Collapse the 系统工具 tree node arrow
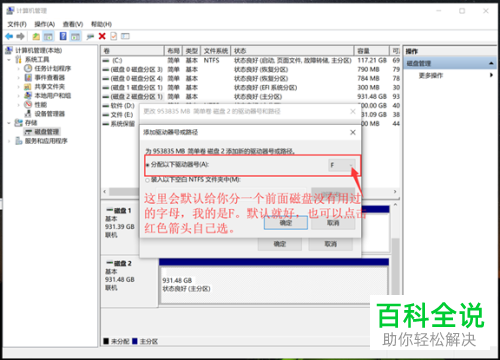The image size is (500, 360). (9, 60)
